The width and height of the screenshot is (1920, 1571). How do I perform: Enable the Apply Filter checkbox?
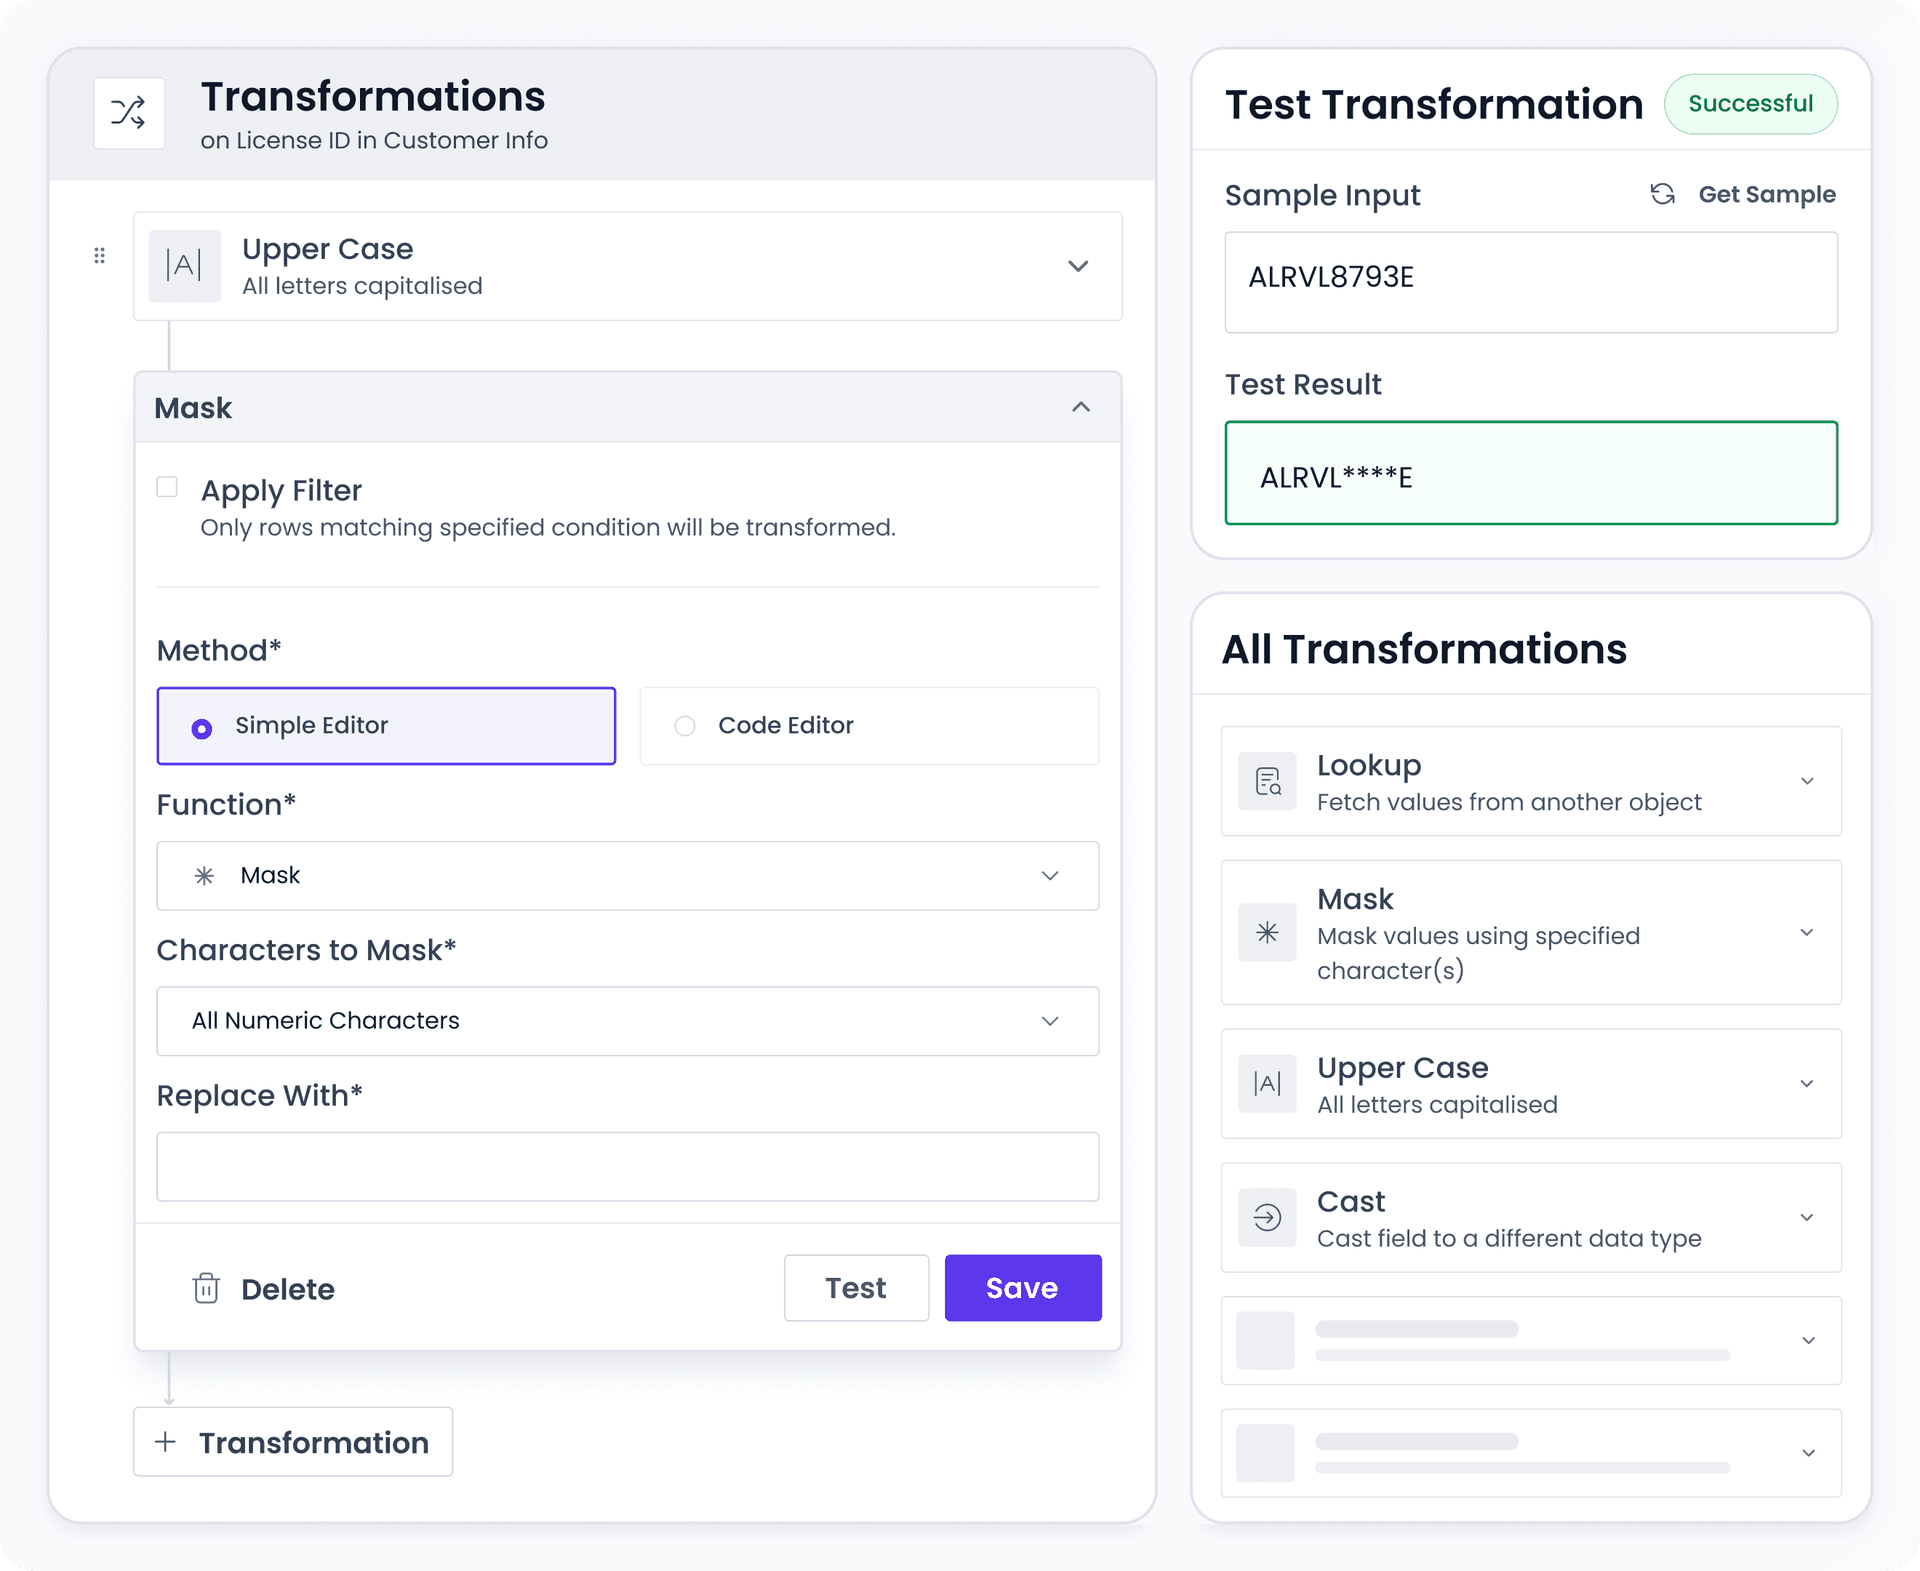(166, 486)
